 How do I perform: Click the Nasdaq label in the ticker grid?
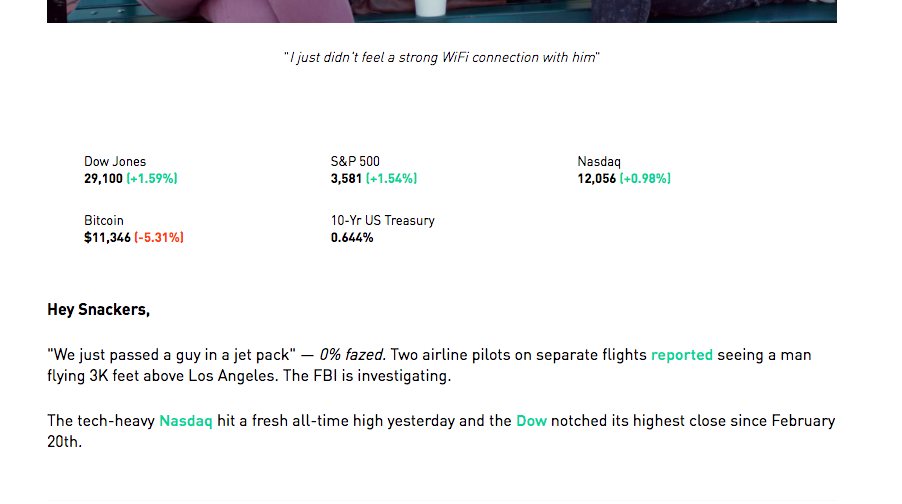point(599,161)
